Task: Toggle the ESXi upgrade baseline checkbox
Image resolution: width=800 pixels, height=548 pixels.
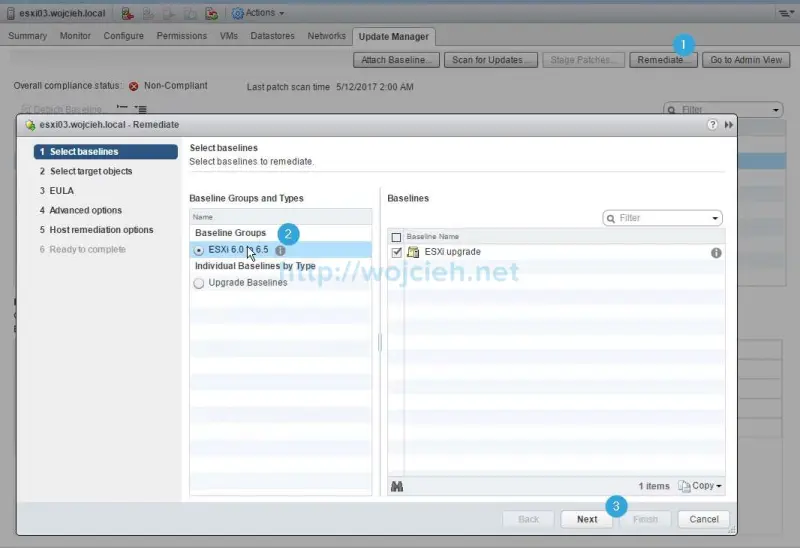Action: [x=396, y=252]
